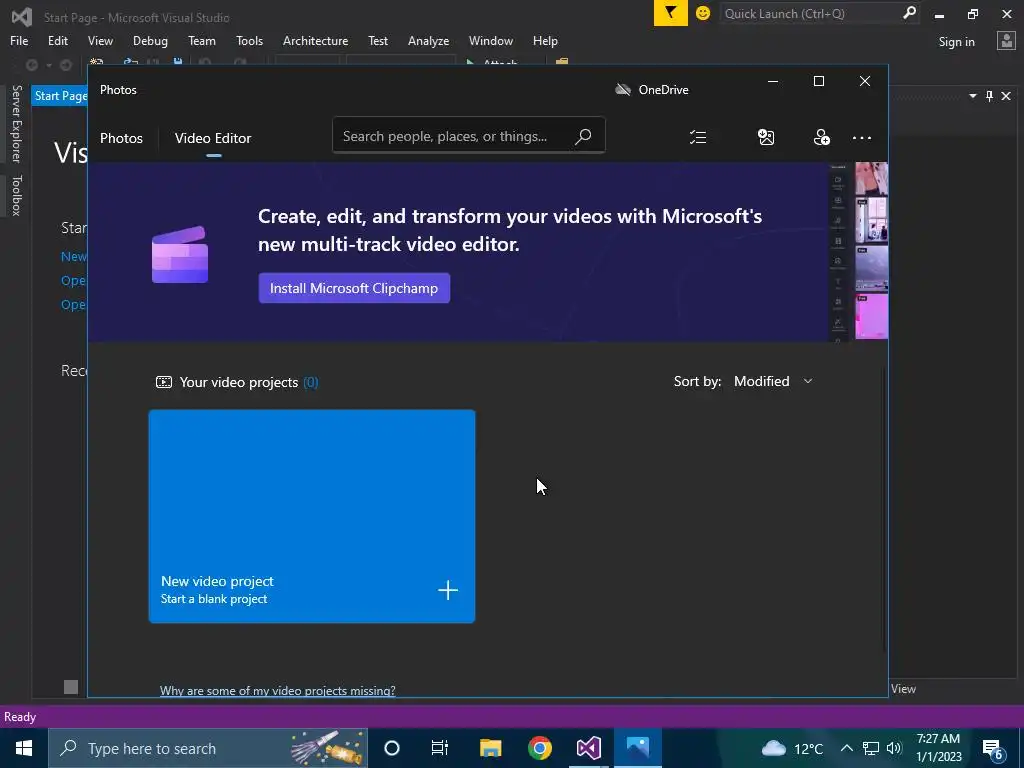Click the volume speaker icon in tray
This screenshot has width=1024, height=768.
pyautogui.click(x=894, y=748)
